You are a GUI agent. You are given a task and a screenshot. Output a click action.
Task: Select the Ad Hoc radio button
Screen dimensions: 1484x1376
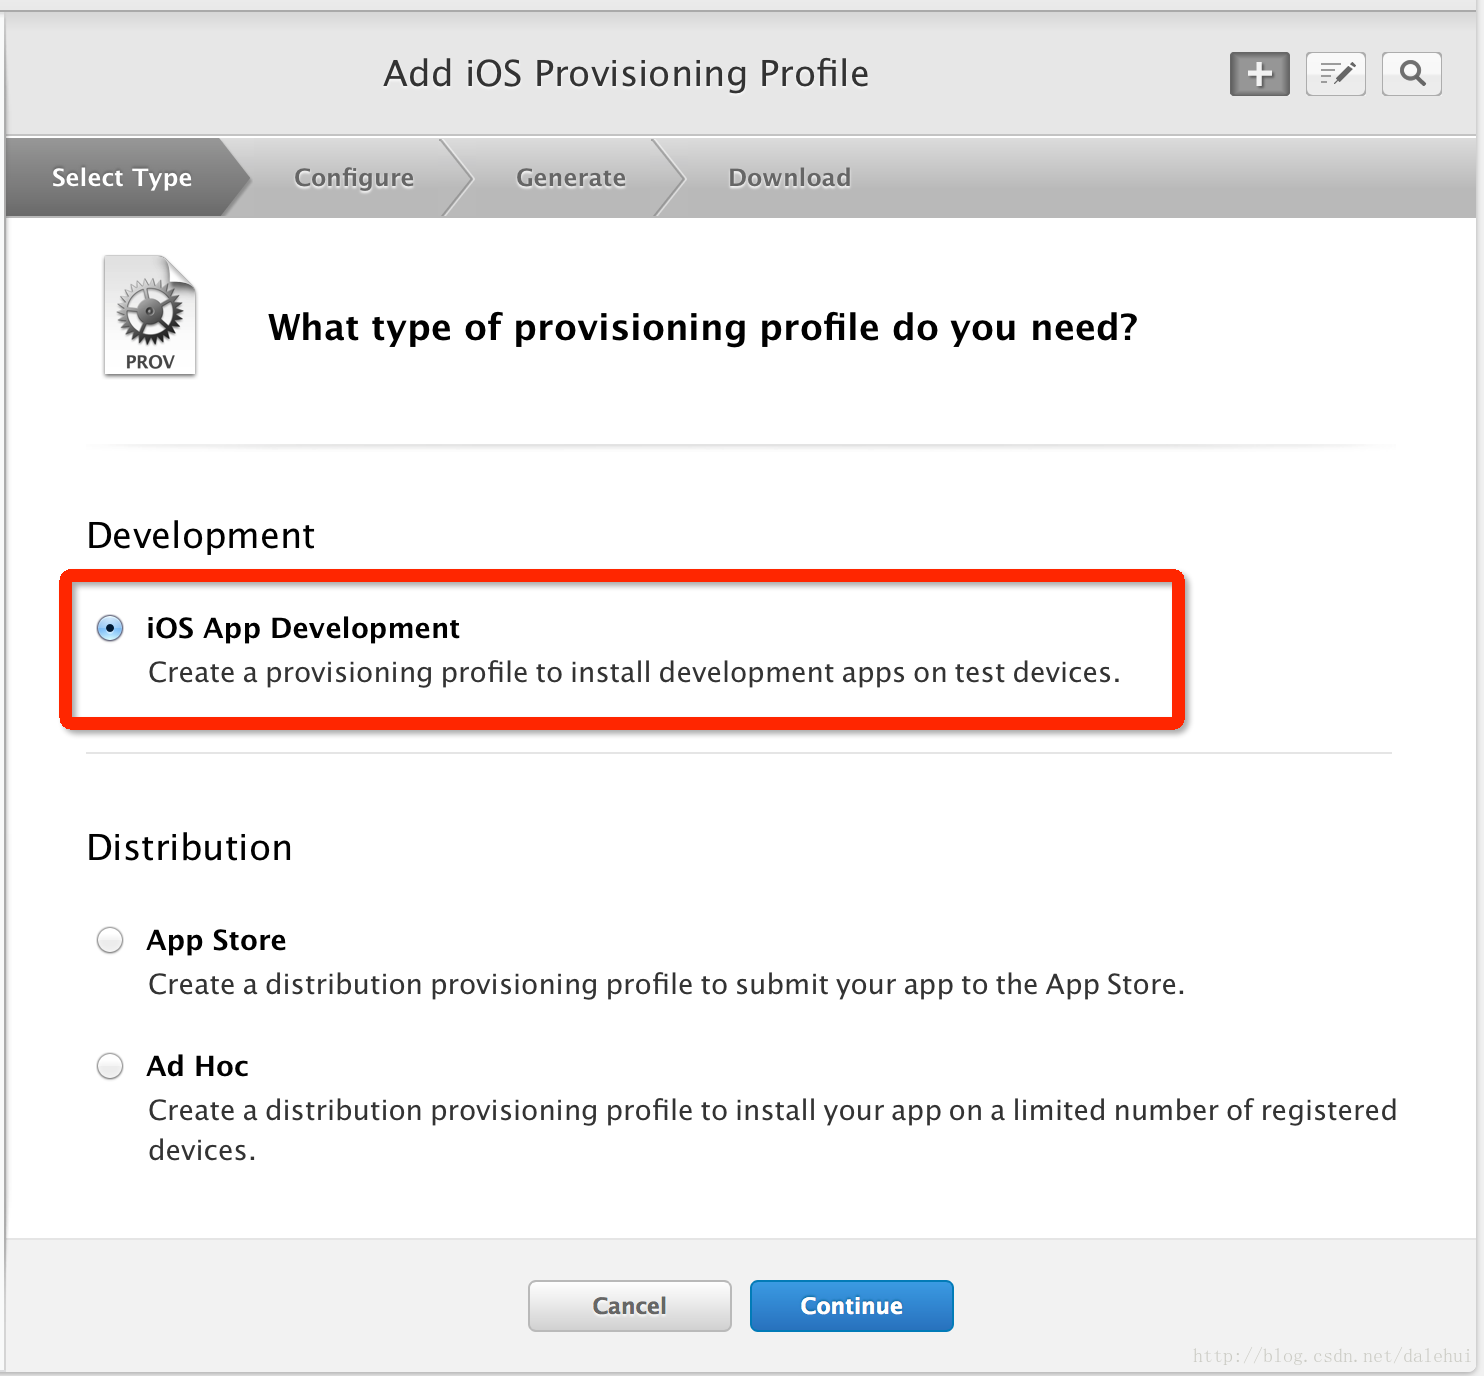[110, 1066]
